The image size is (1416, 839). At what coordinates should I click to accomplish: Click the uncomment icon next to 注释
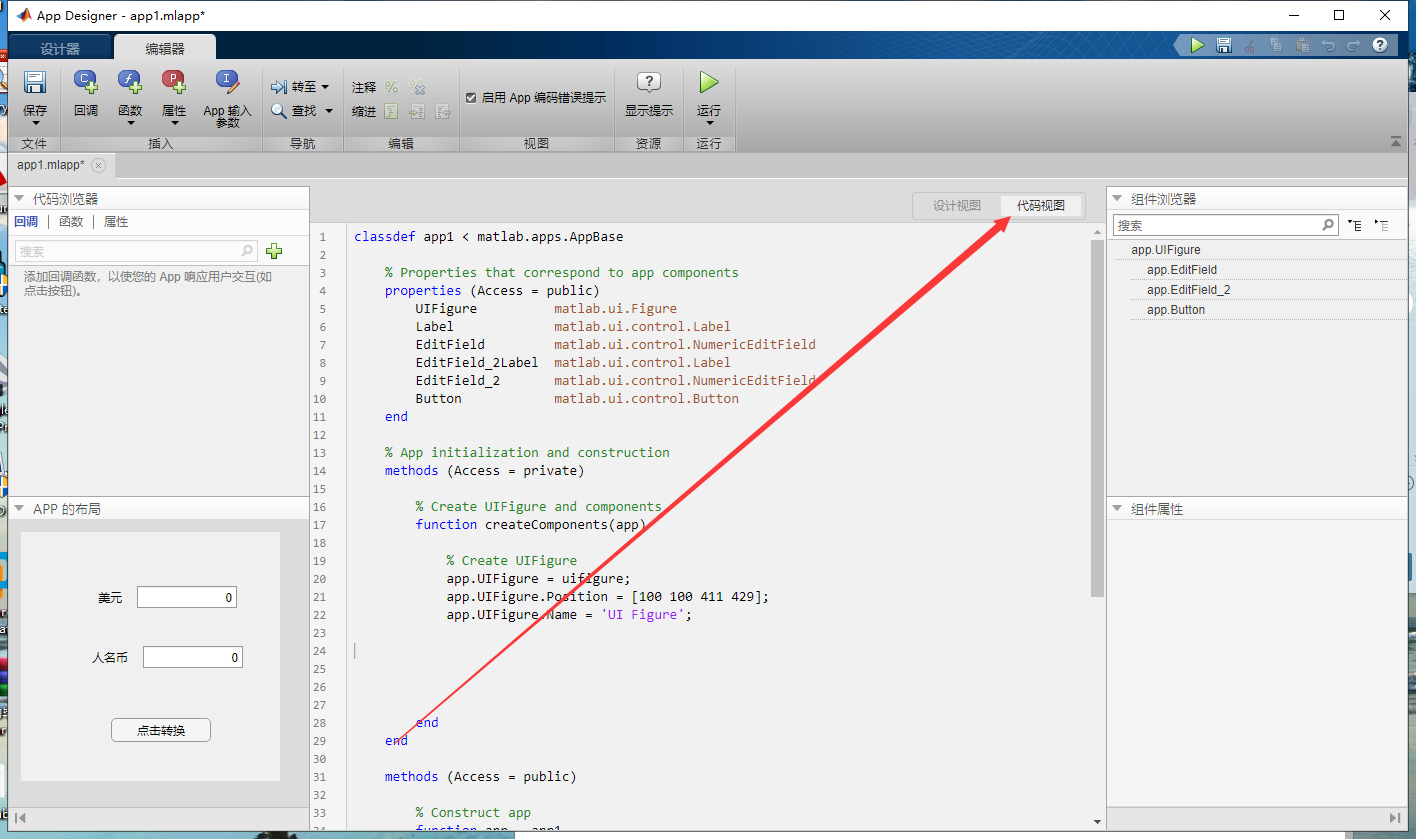coord(417,88)
